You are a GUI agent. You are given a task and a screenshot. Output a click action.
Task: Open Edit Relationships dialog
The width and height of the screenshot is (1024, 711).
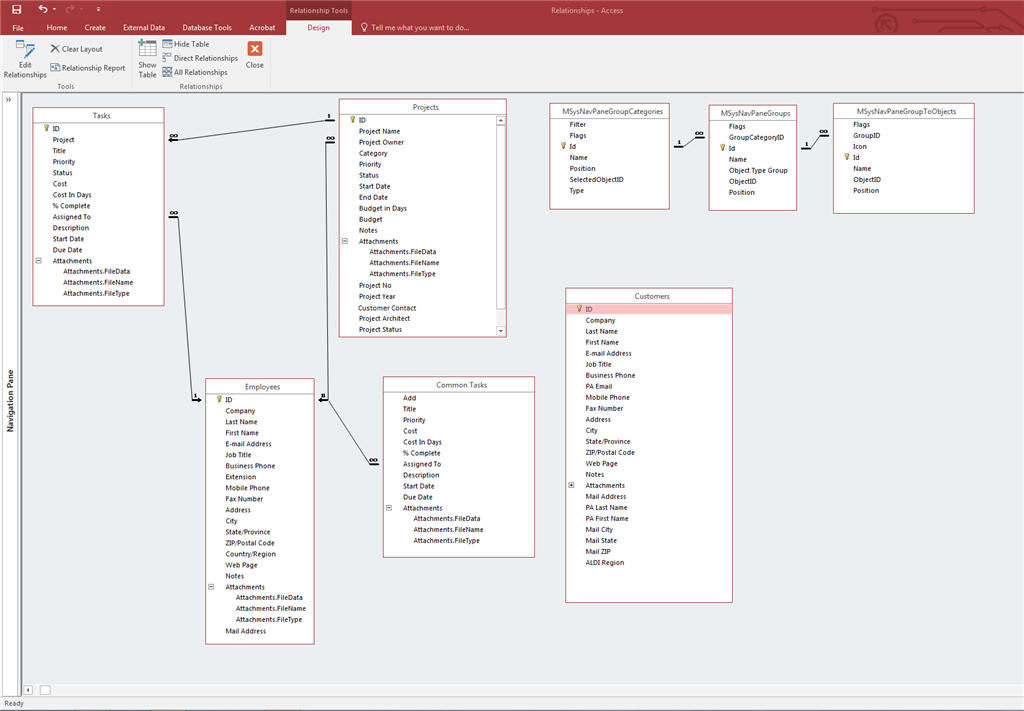(x=25, y=59)
